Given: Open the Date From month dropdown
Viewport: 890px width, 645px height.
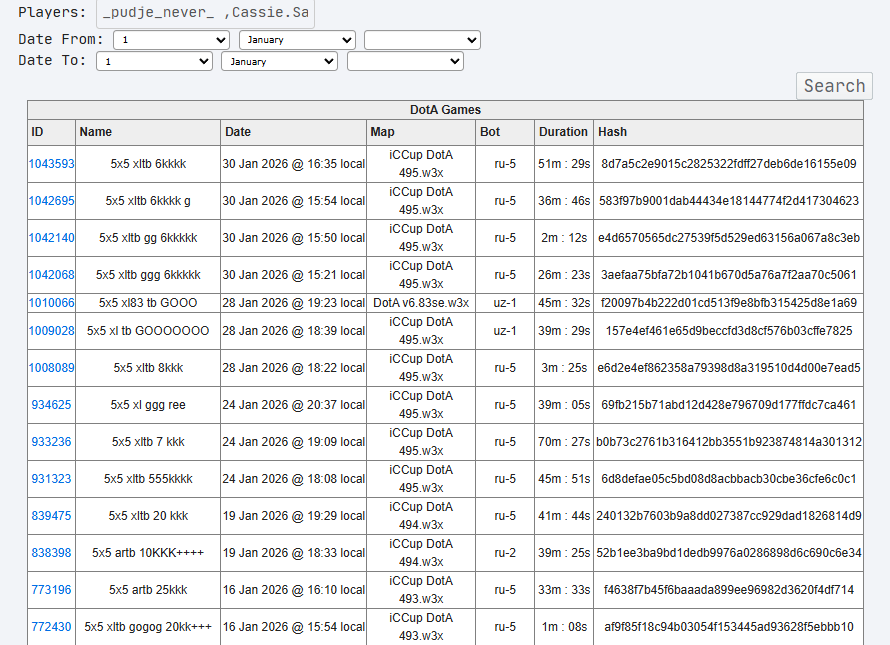Looking at the screenshot, I should [x=297, y=40].
